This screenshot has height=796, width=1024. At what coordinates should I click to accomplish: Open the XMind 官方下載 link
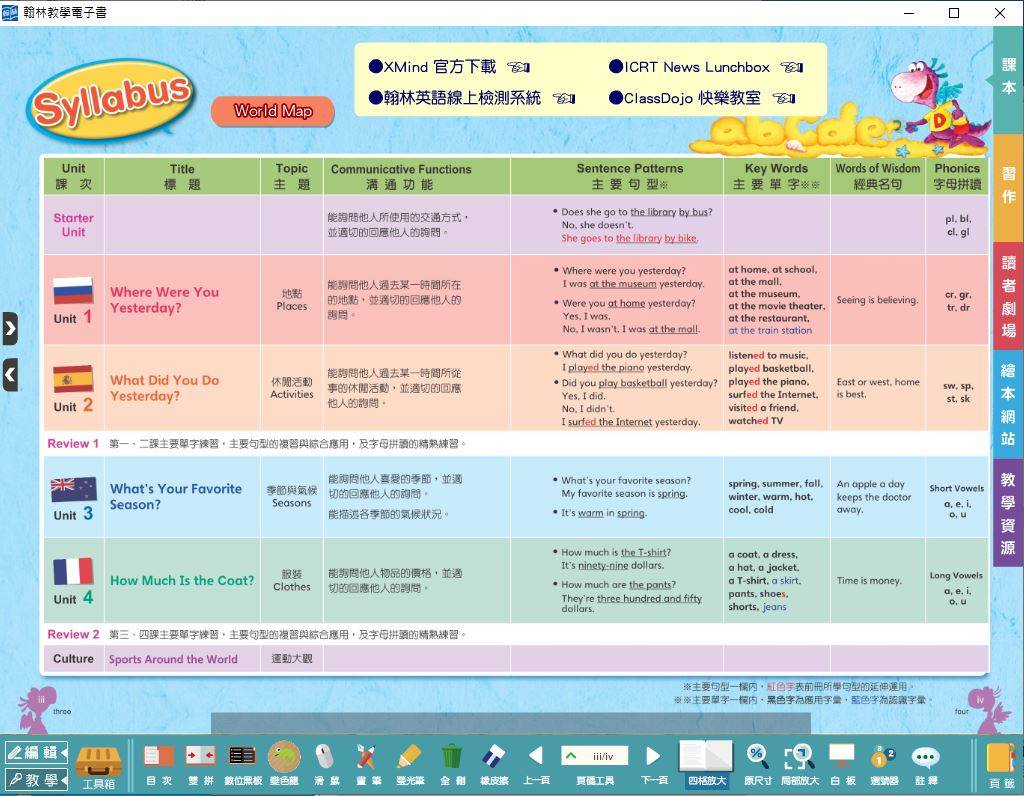click(x=432, y=67)
